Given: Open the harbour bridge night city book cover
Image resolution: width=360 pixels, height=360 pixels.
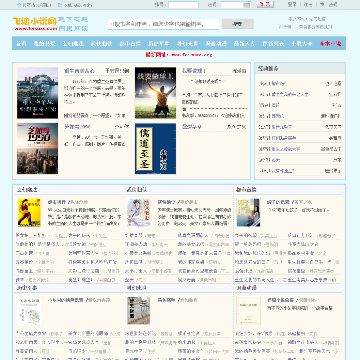Looking at the screenshot, I should point(38,93).
